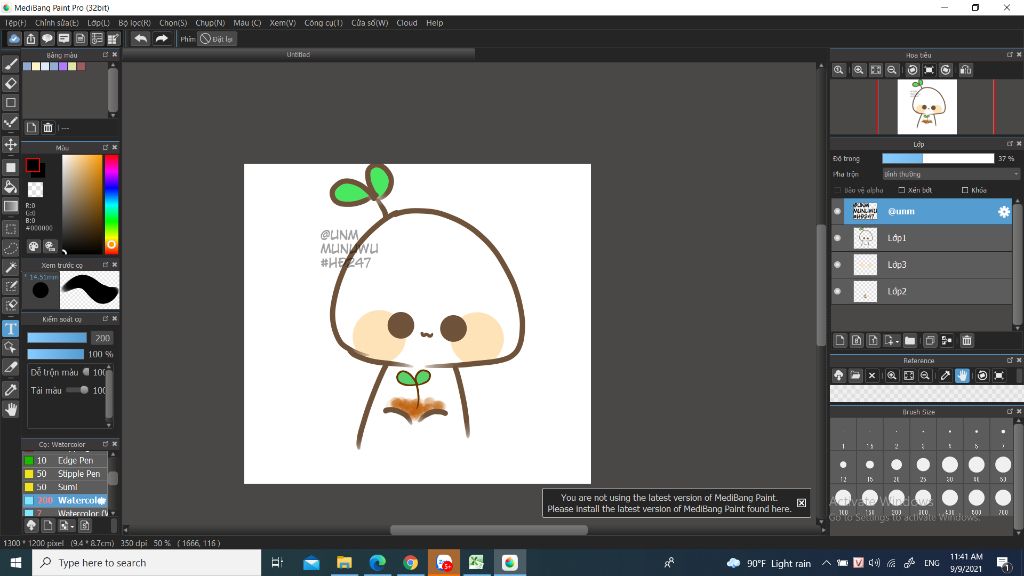This screenshot has width=1024, height=576.
Task: Show system tray hidden icons
Action: (826, 563)
